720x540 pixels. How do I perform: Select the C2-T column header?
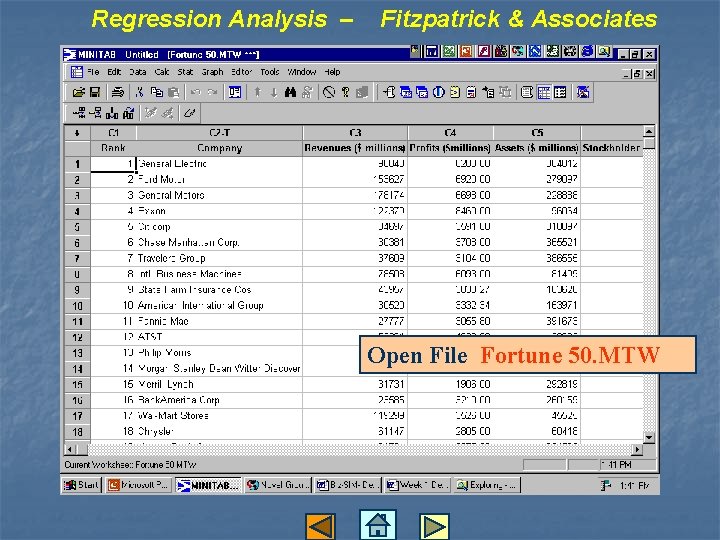[219, 133]
